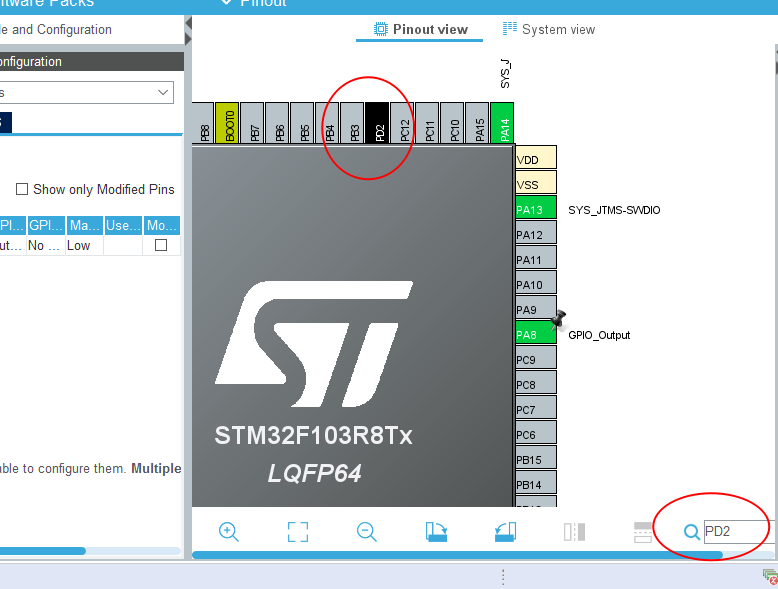Select the PC12 pin on the chip

click(403, 123)
